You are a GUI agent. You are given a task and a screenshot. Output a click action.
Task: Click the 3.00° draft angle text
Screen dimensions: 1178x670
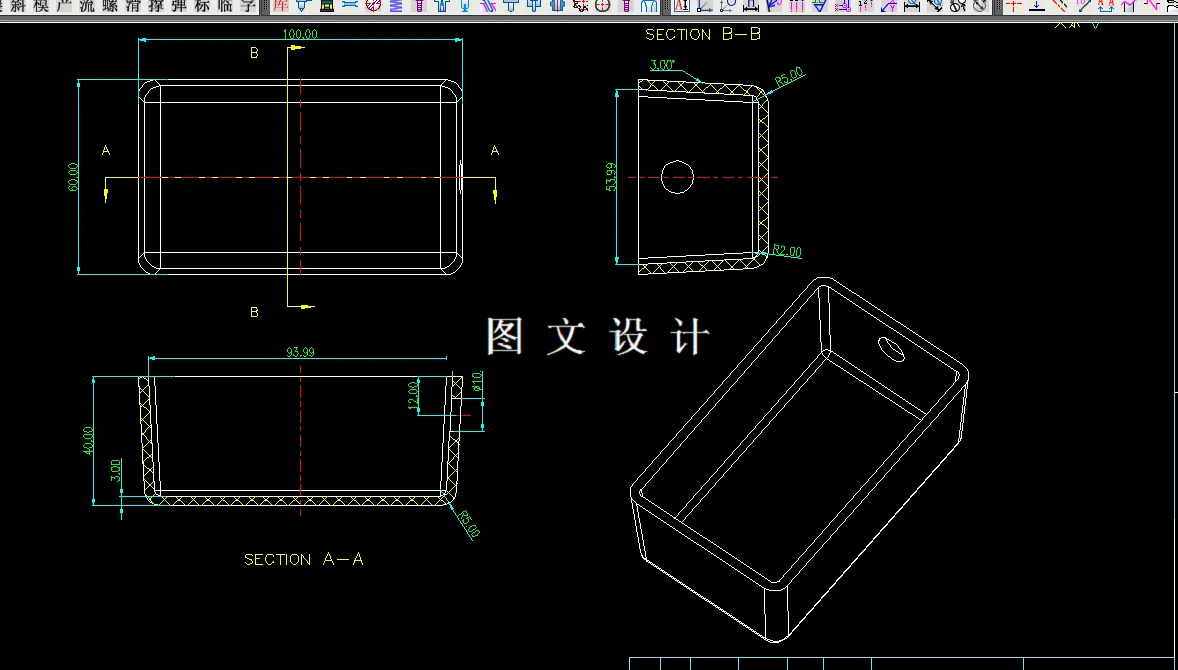663,65
